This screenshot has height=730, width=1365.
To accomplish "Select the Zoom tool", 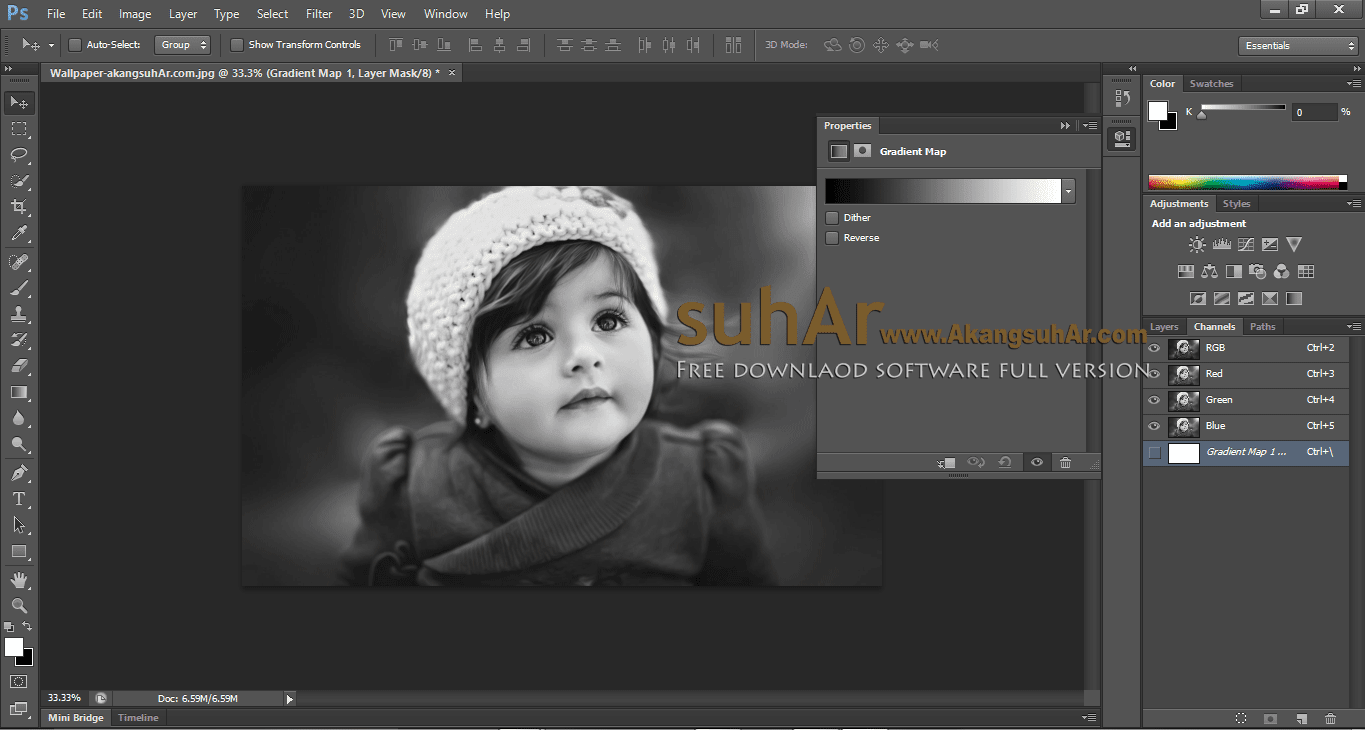I will [x=19, y=606].
